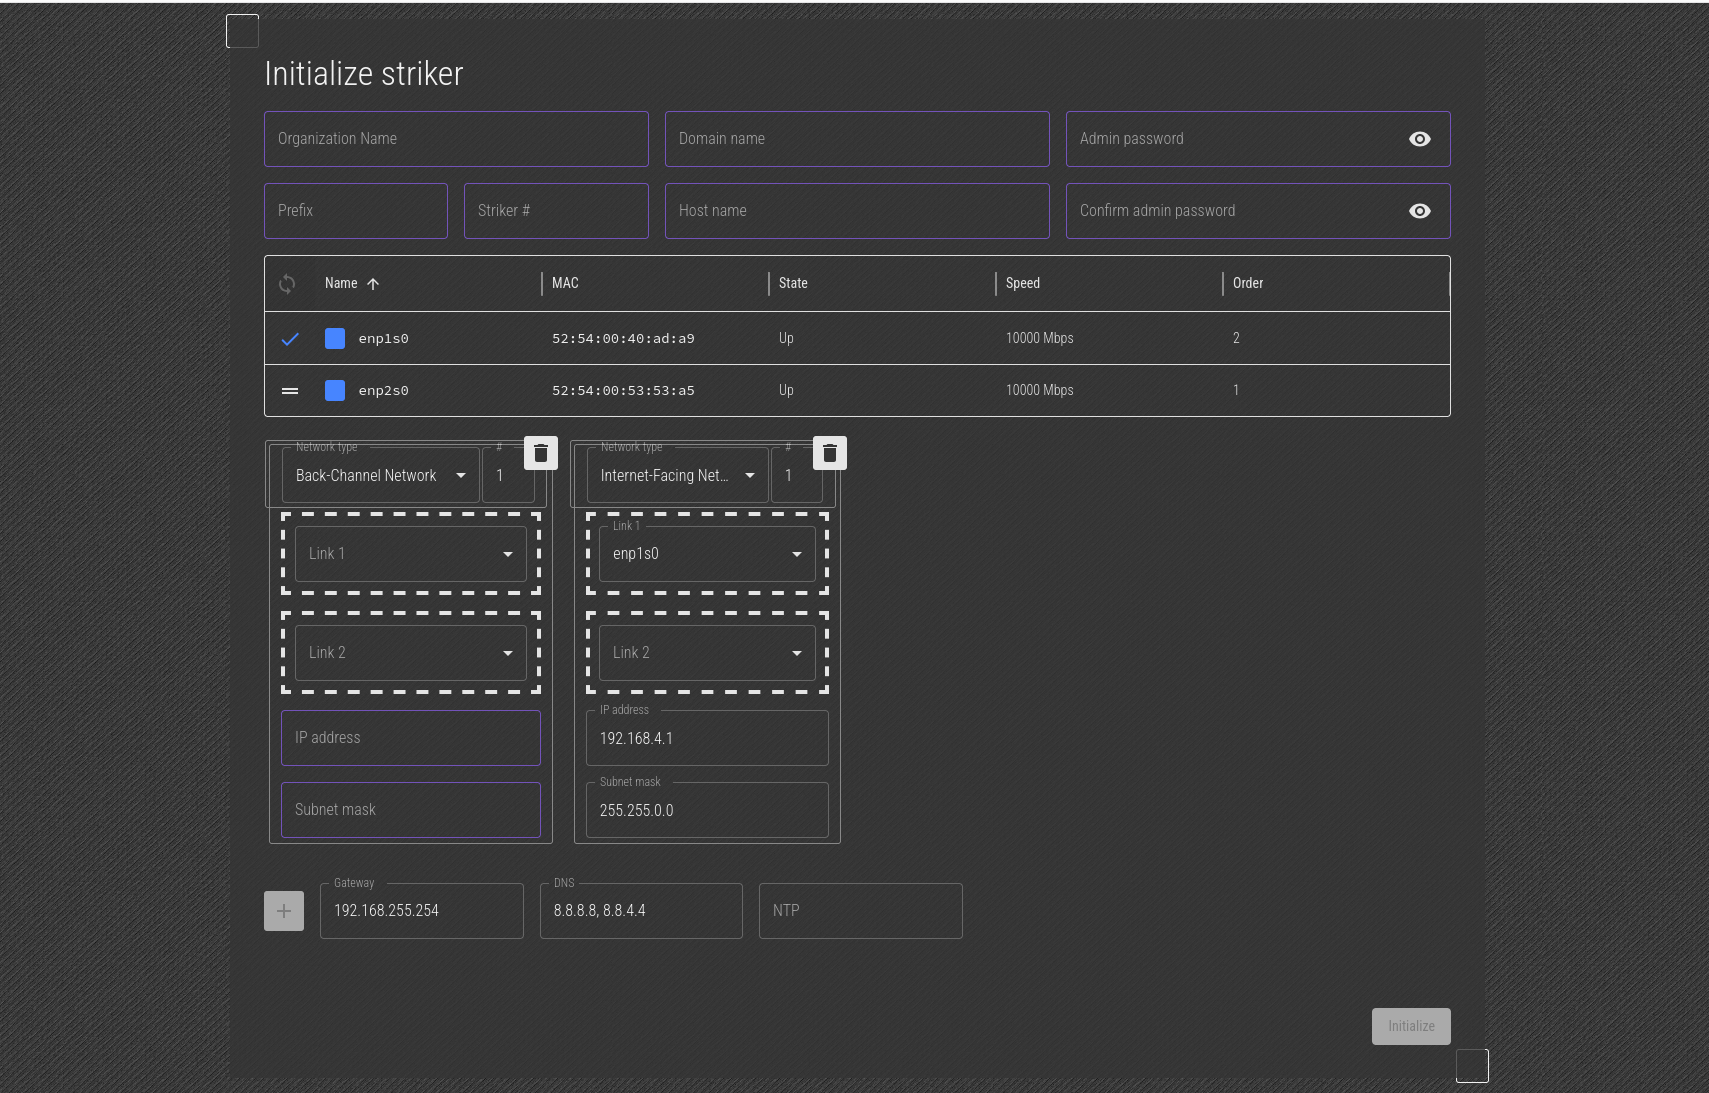Viewport: 1709px width, 1093px height.
Task: Edit the IP address field containing 192.168.4.1
Action: pos(707,738)
